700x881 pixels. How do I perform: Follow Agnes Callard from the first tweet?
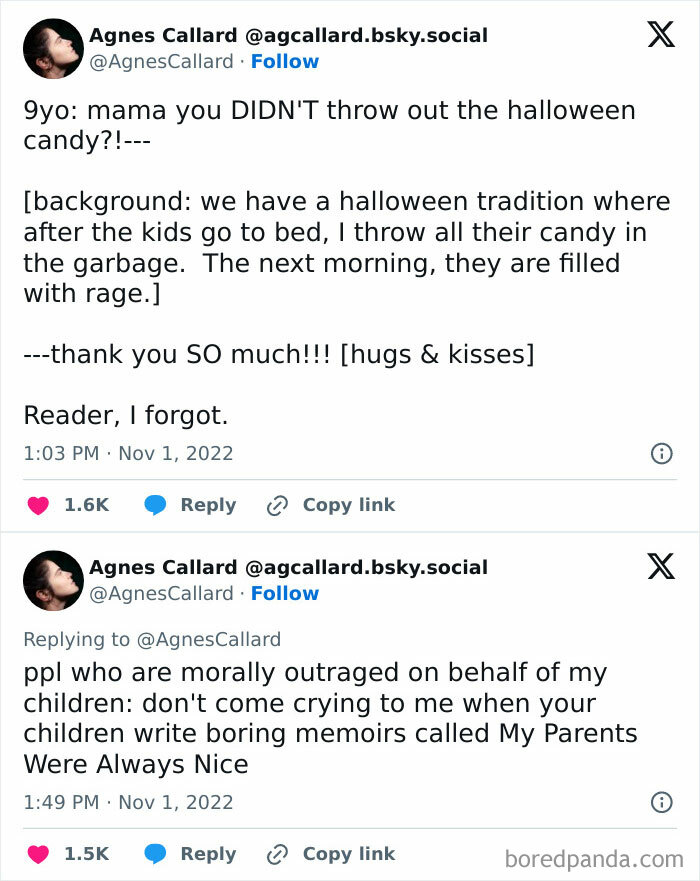point(286,62)
